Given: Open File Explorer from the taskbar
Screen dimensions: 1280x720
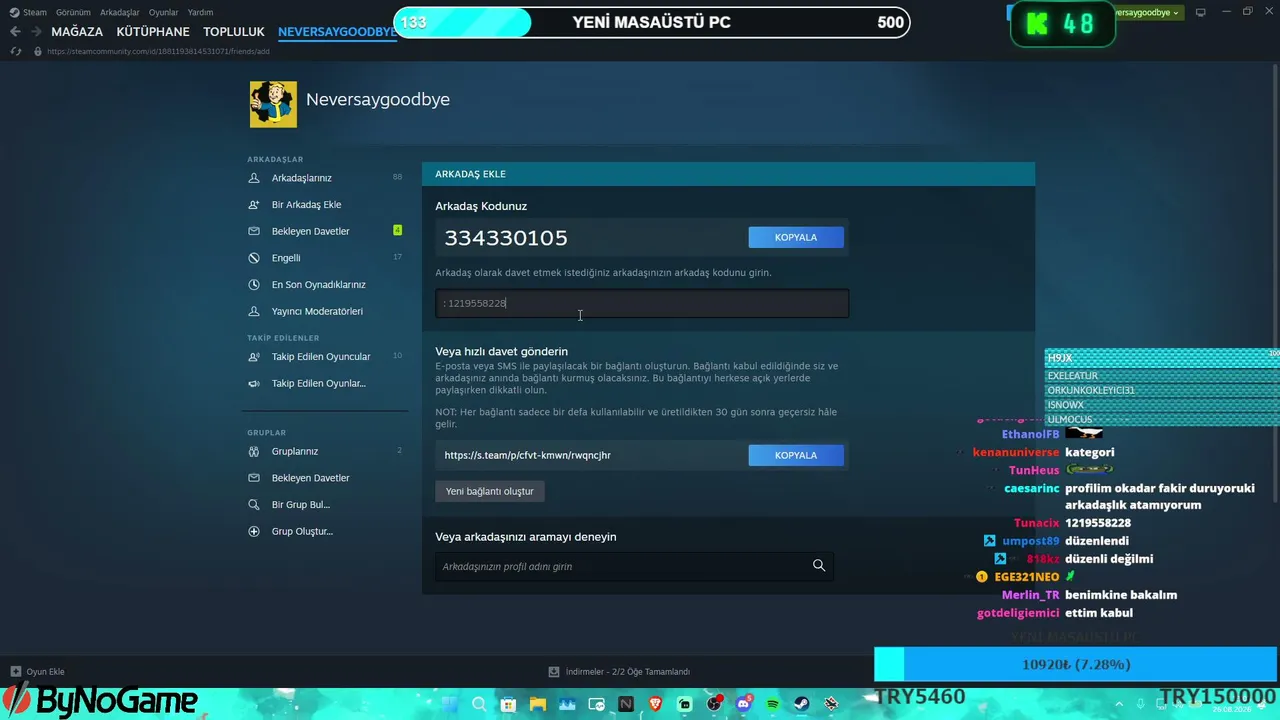Looking at the screenshot, I should pos(538,704).
